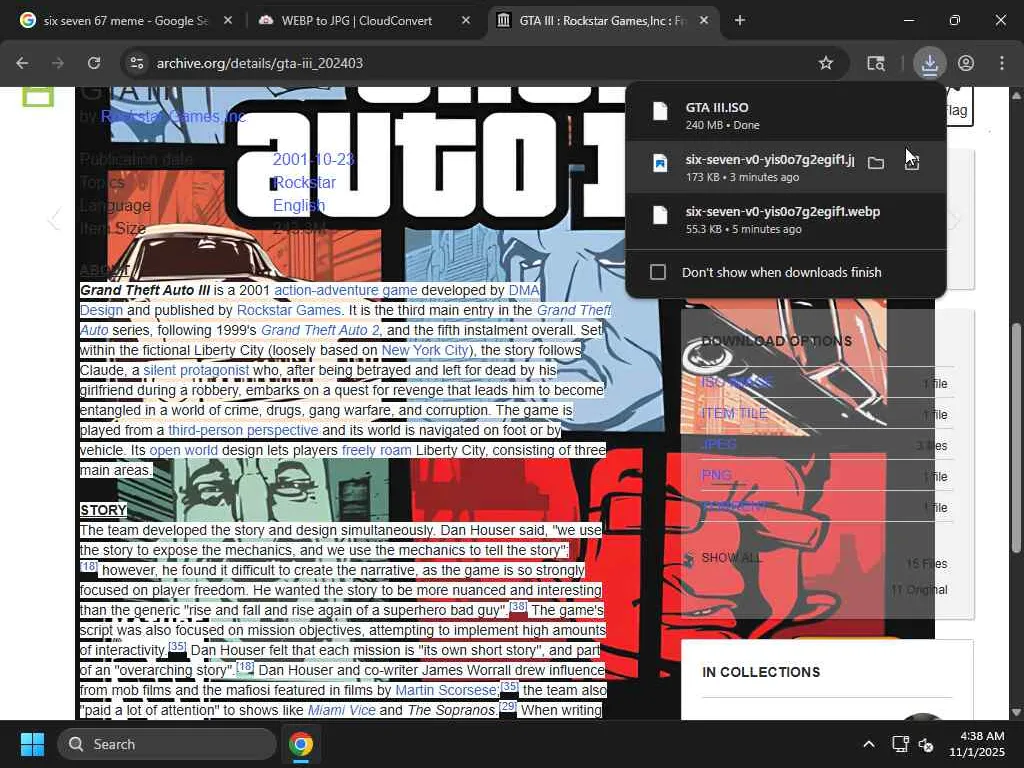Open the 2001-10-23 publication date link
1024x768 pixels.
313,159
